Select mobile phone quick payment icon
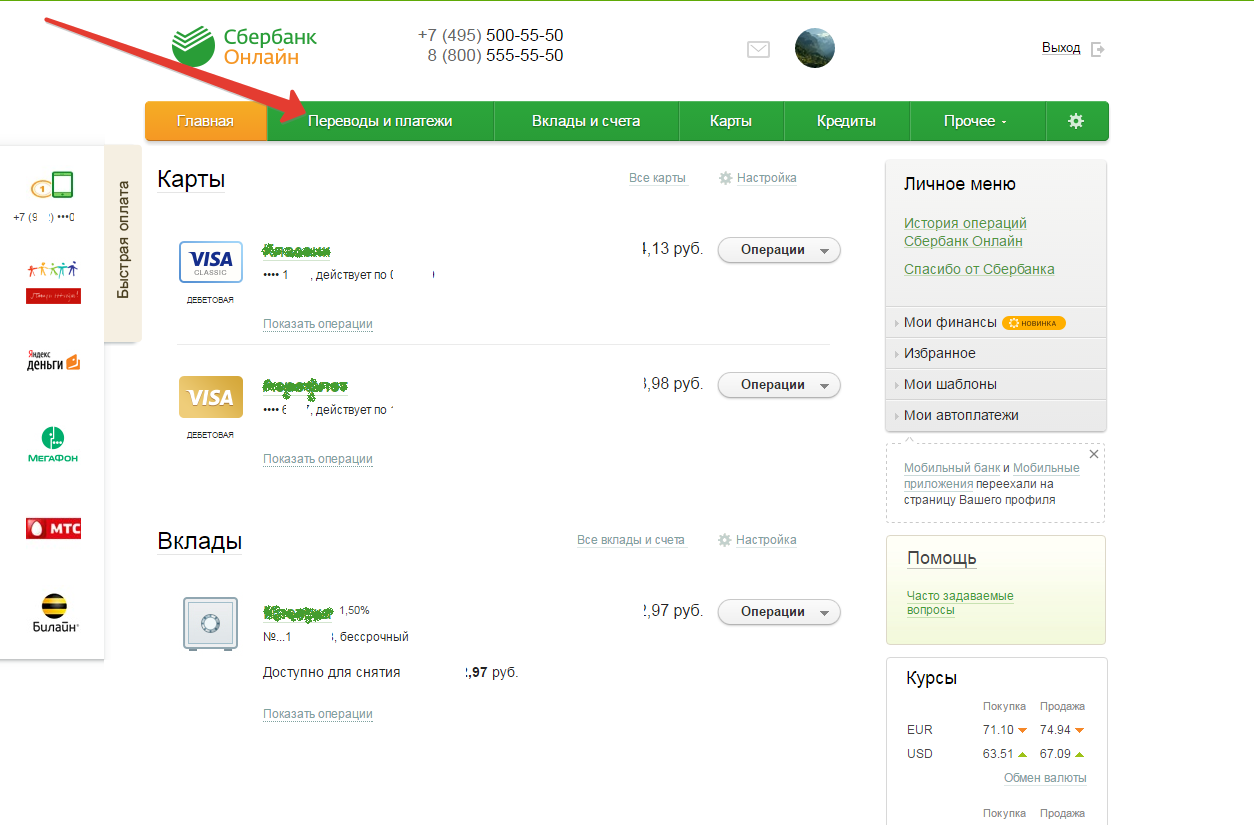Screen dimensions: 1254x825 pyautogui.click(x=53, y=186)
